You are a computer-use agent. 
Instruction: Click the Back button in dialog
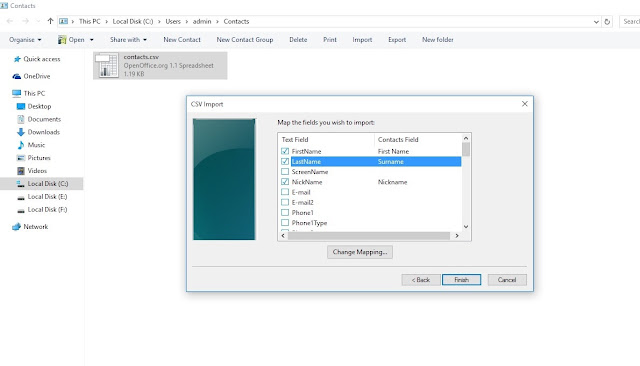coord(420,280)
